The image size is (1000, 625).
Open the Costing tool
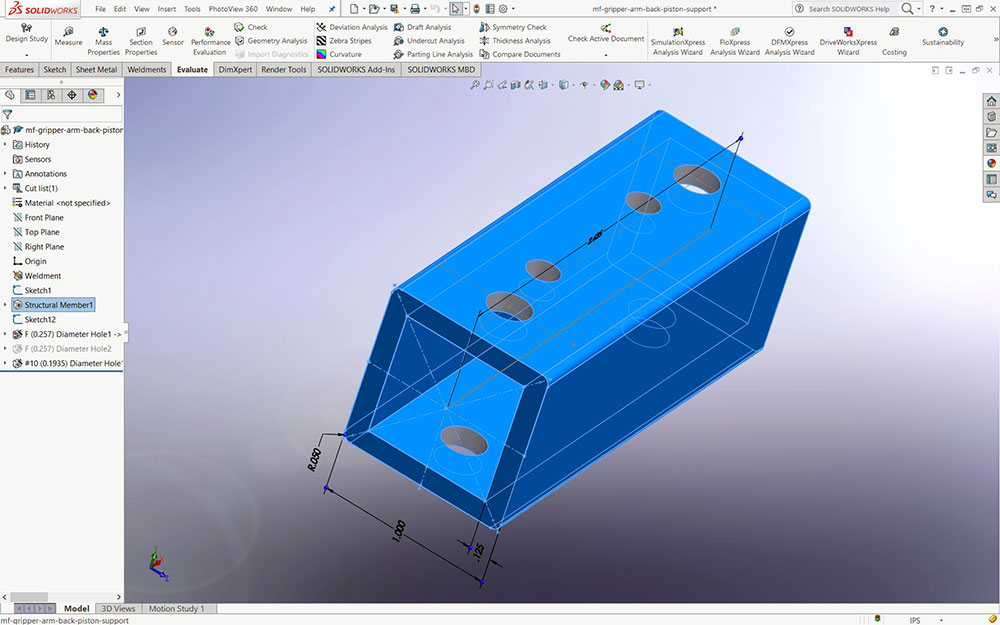pos(894,41)
